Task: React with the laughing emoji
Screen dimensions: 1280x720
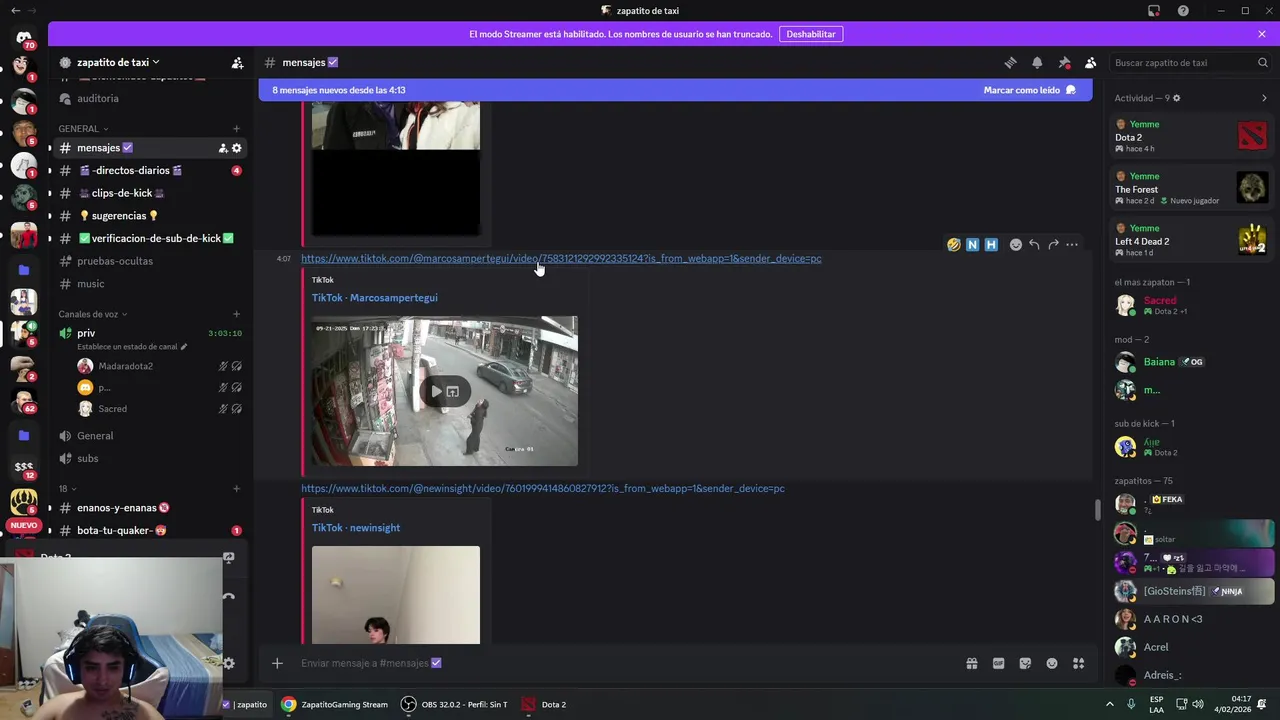Action: [x=954, y=244]
